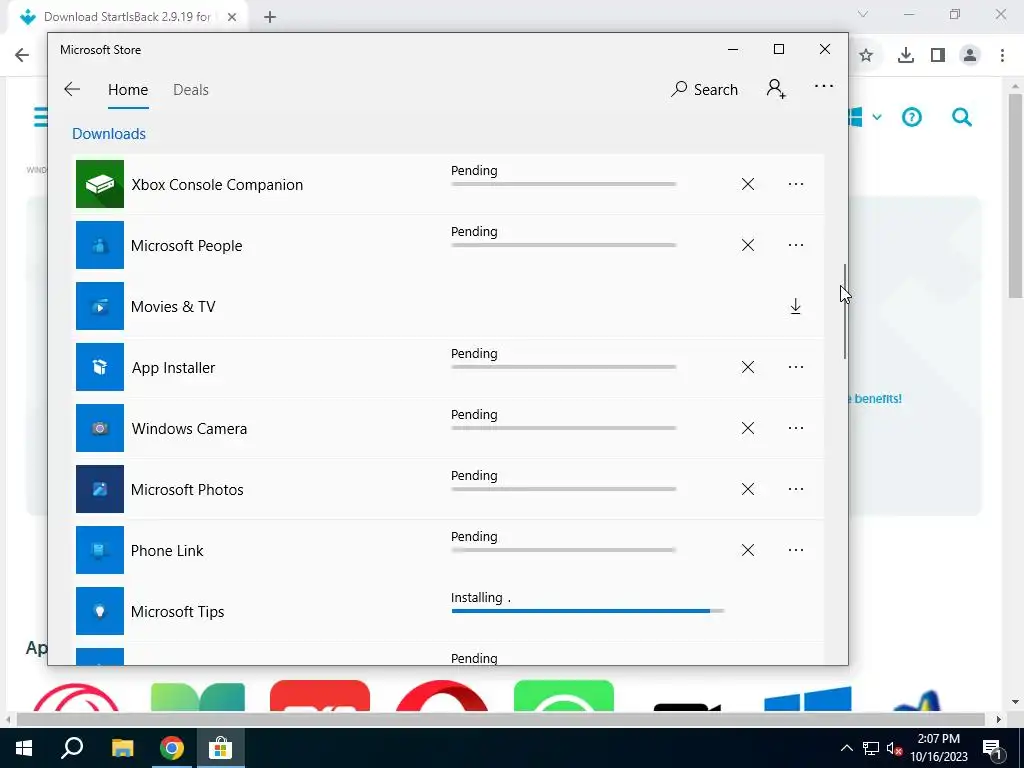Switch to the Deals tab
The height and width of the screenshot is (768, 1024).
coord(191,89)
